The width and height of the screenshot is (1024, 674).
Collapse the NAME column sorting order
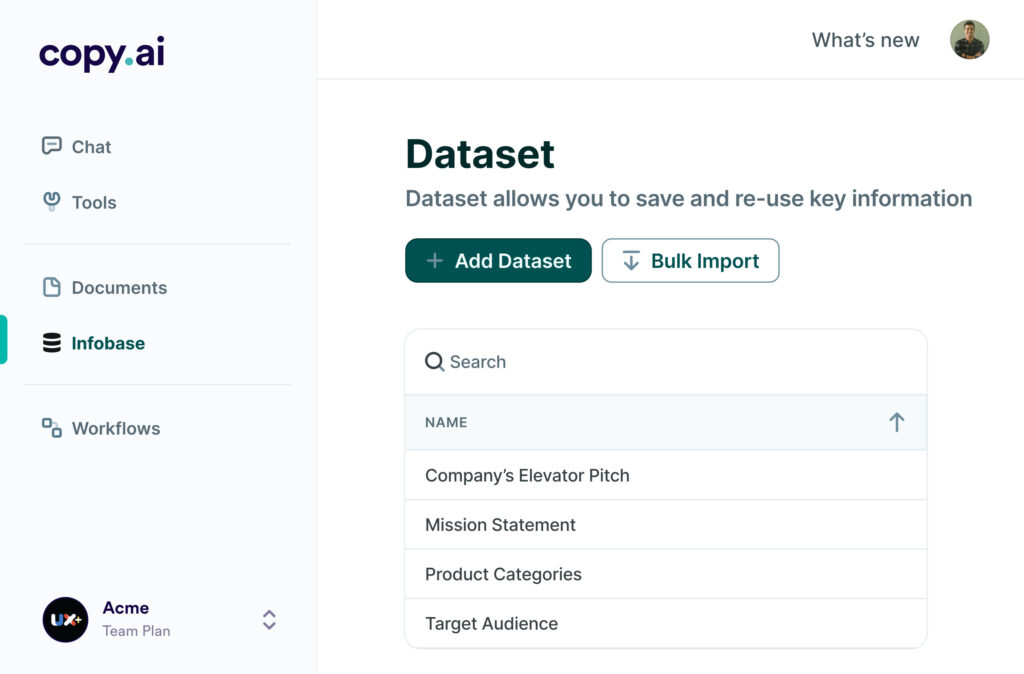coord(897,422)
